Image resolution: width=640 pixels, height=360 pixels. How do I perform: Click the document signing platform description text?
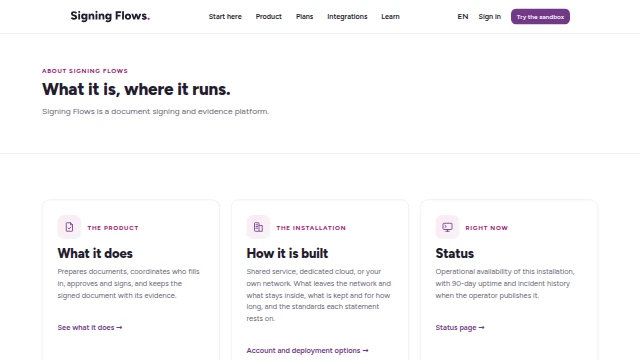[156, 111]
